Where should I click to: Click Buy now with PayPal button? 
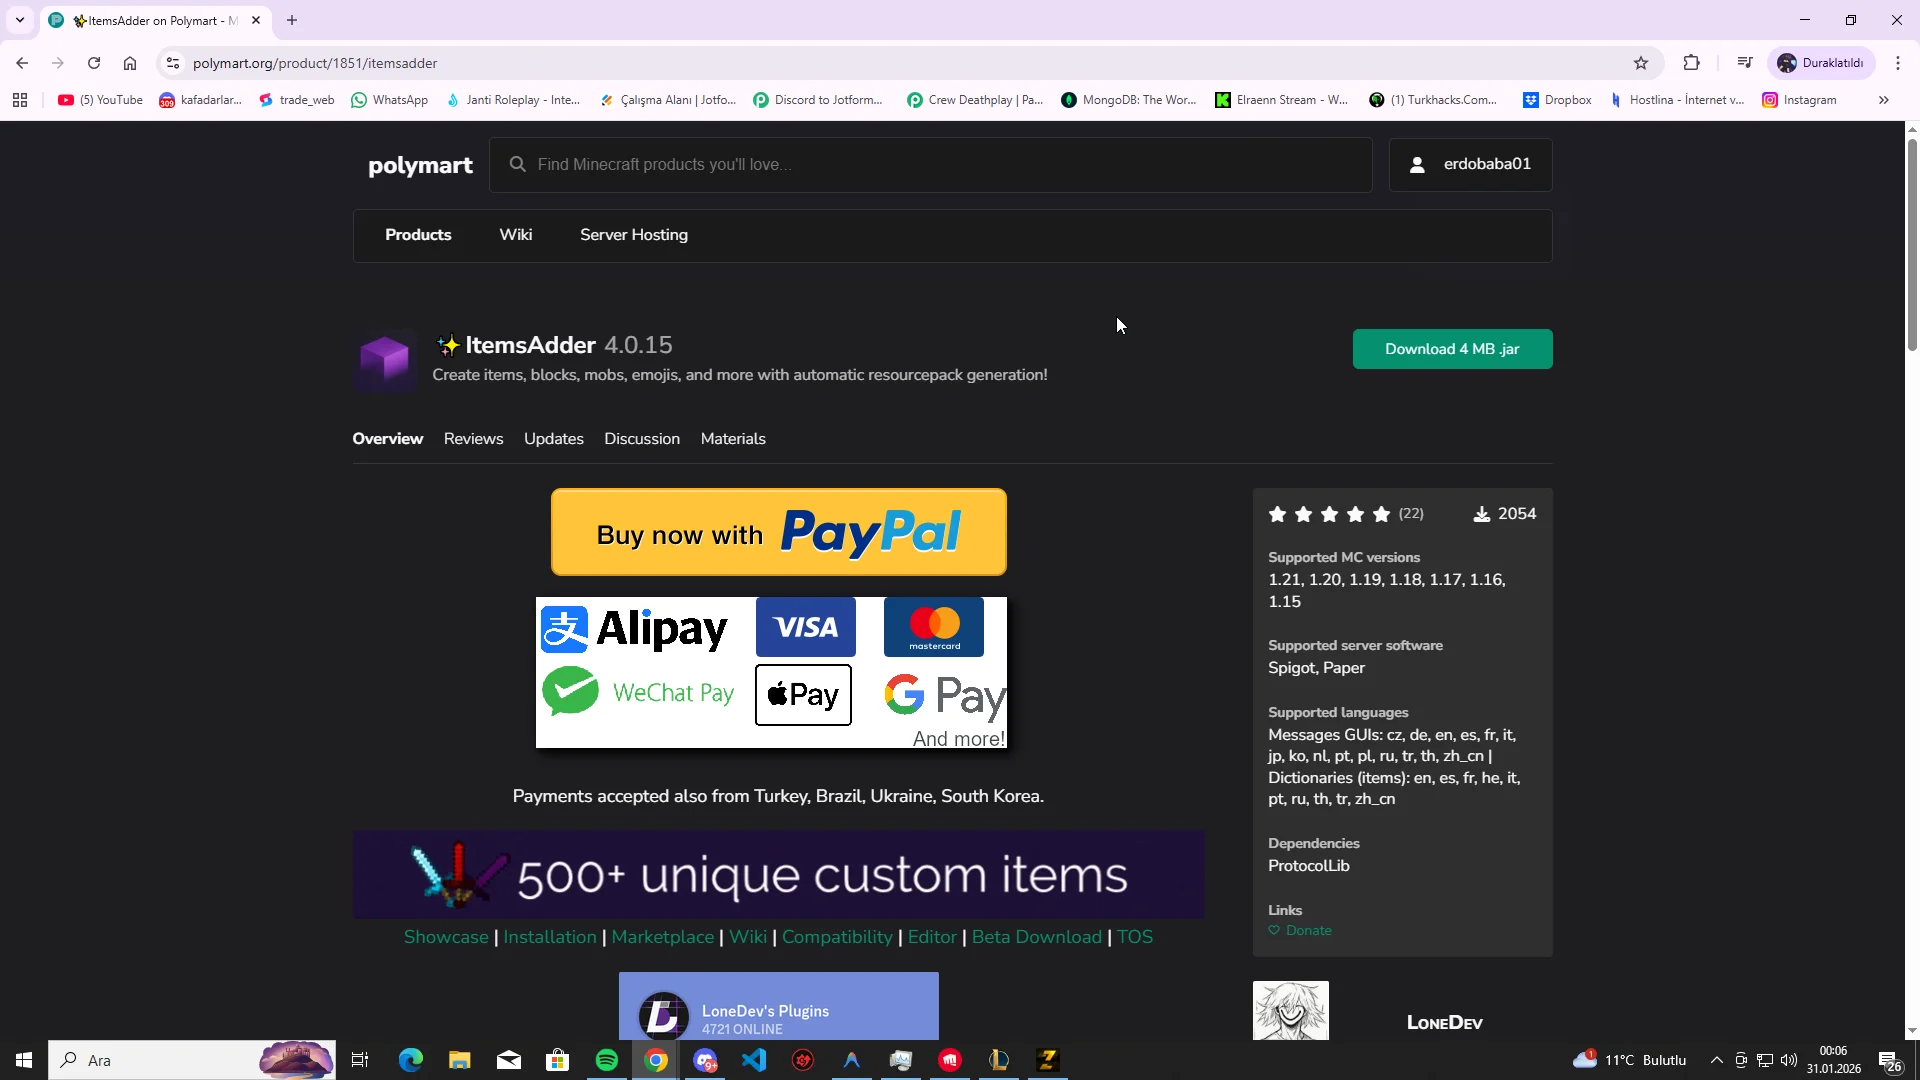coord(779,532)
